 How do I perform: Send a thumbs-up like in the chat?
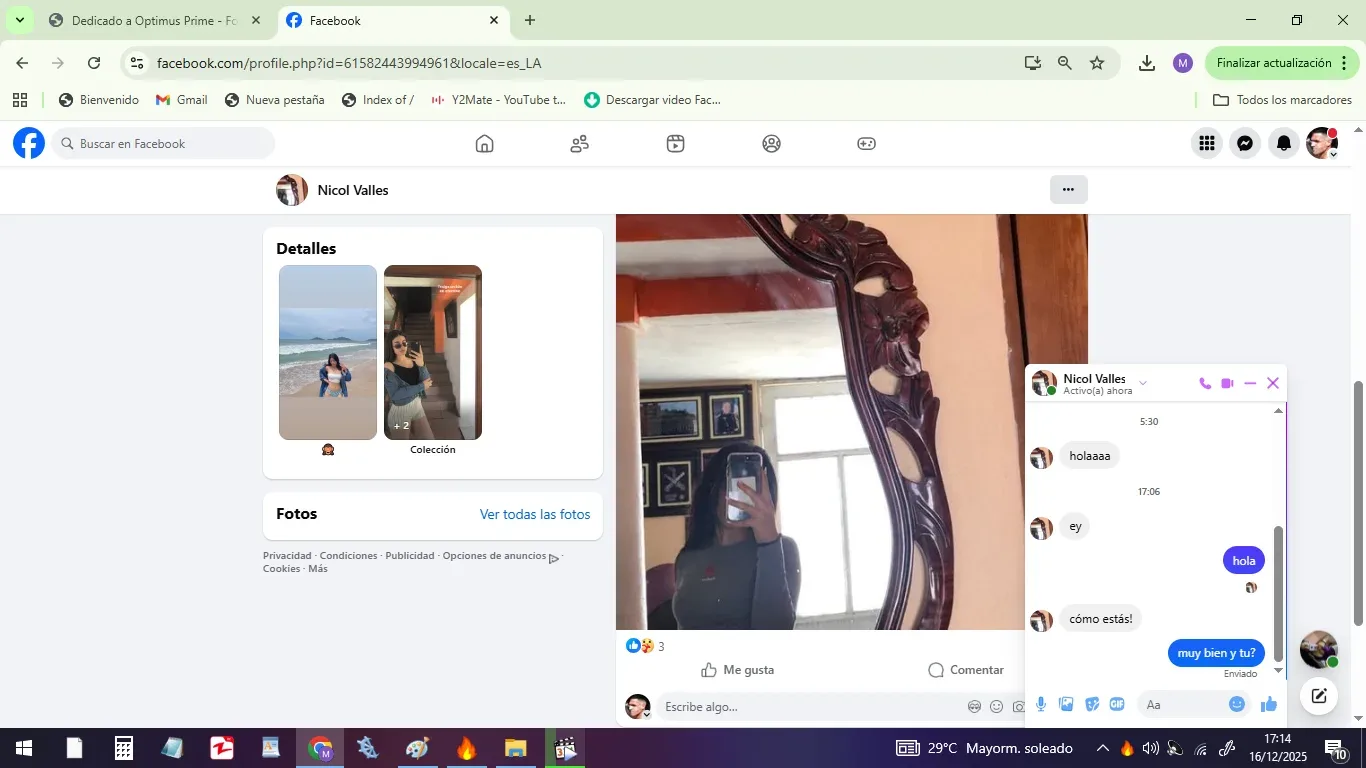1269,704
